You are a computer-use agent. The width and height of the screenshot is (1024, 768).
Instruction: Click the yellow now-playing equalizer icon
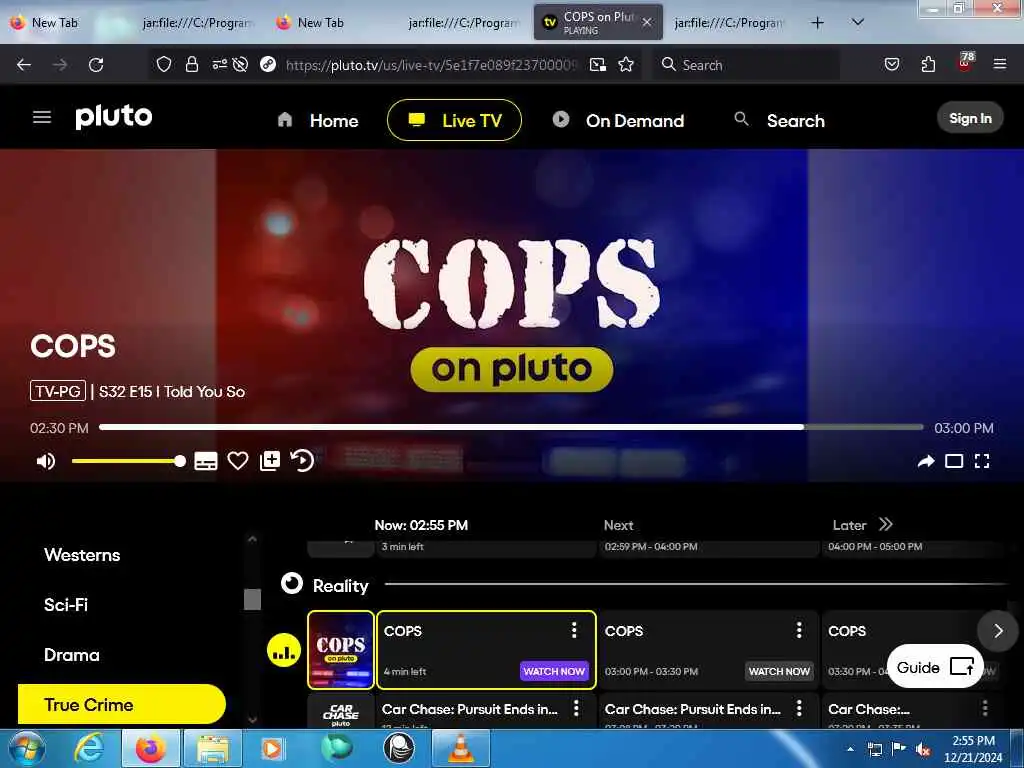point(283,650)
